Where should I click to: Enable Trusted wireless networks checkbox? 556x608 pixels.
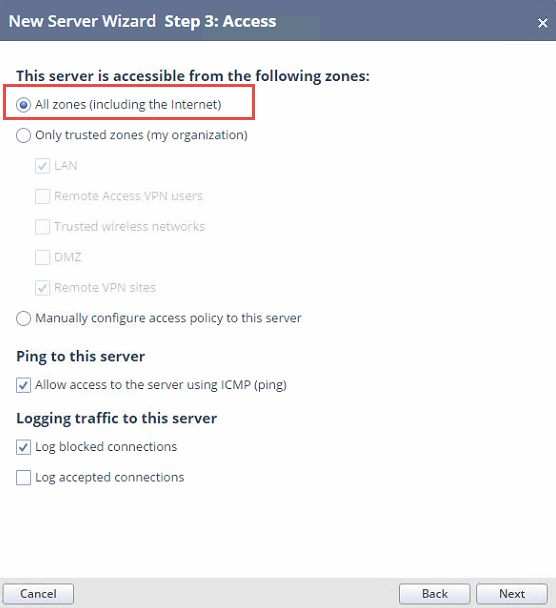(x=42, y=227)
